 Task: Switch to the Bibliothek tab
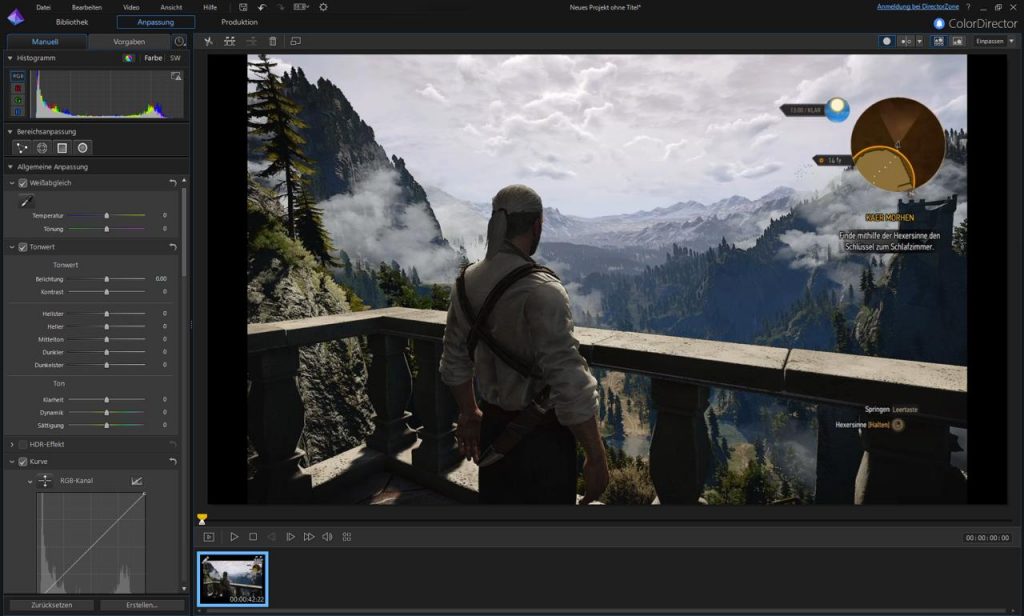[72, 22]
